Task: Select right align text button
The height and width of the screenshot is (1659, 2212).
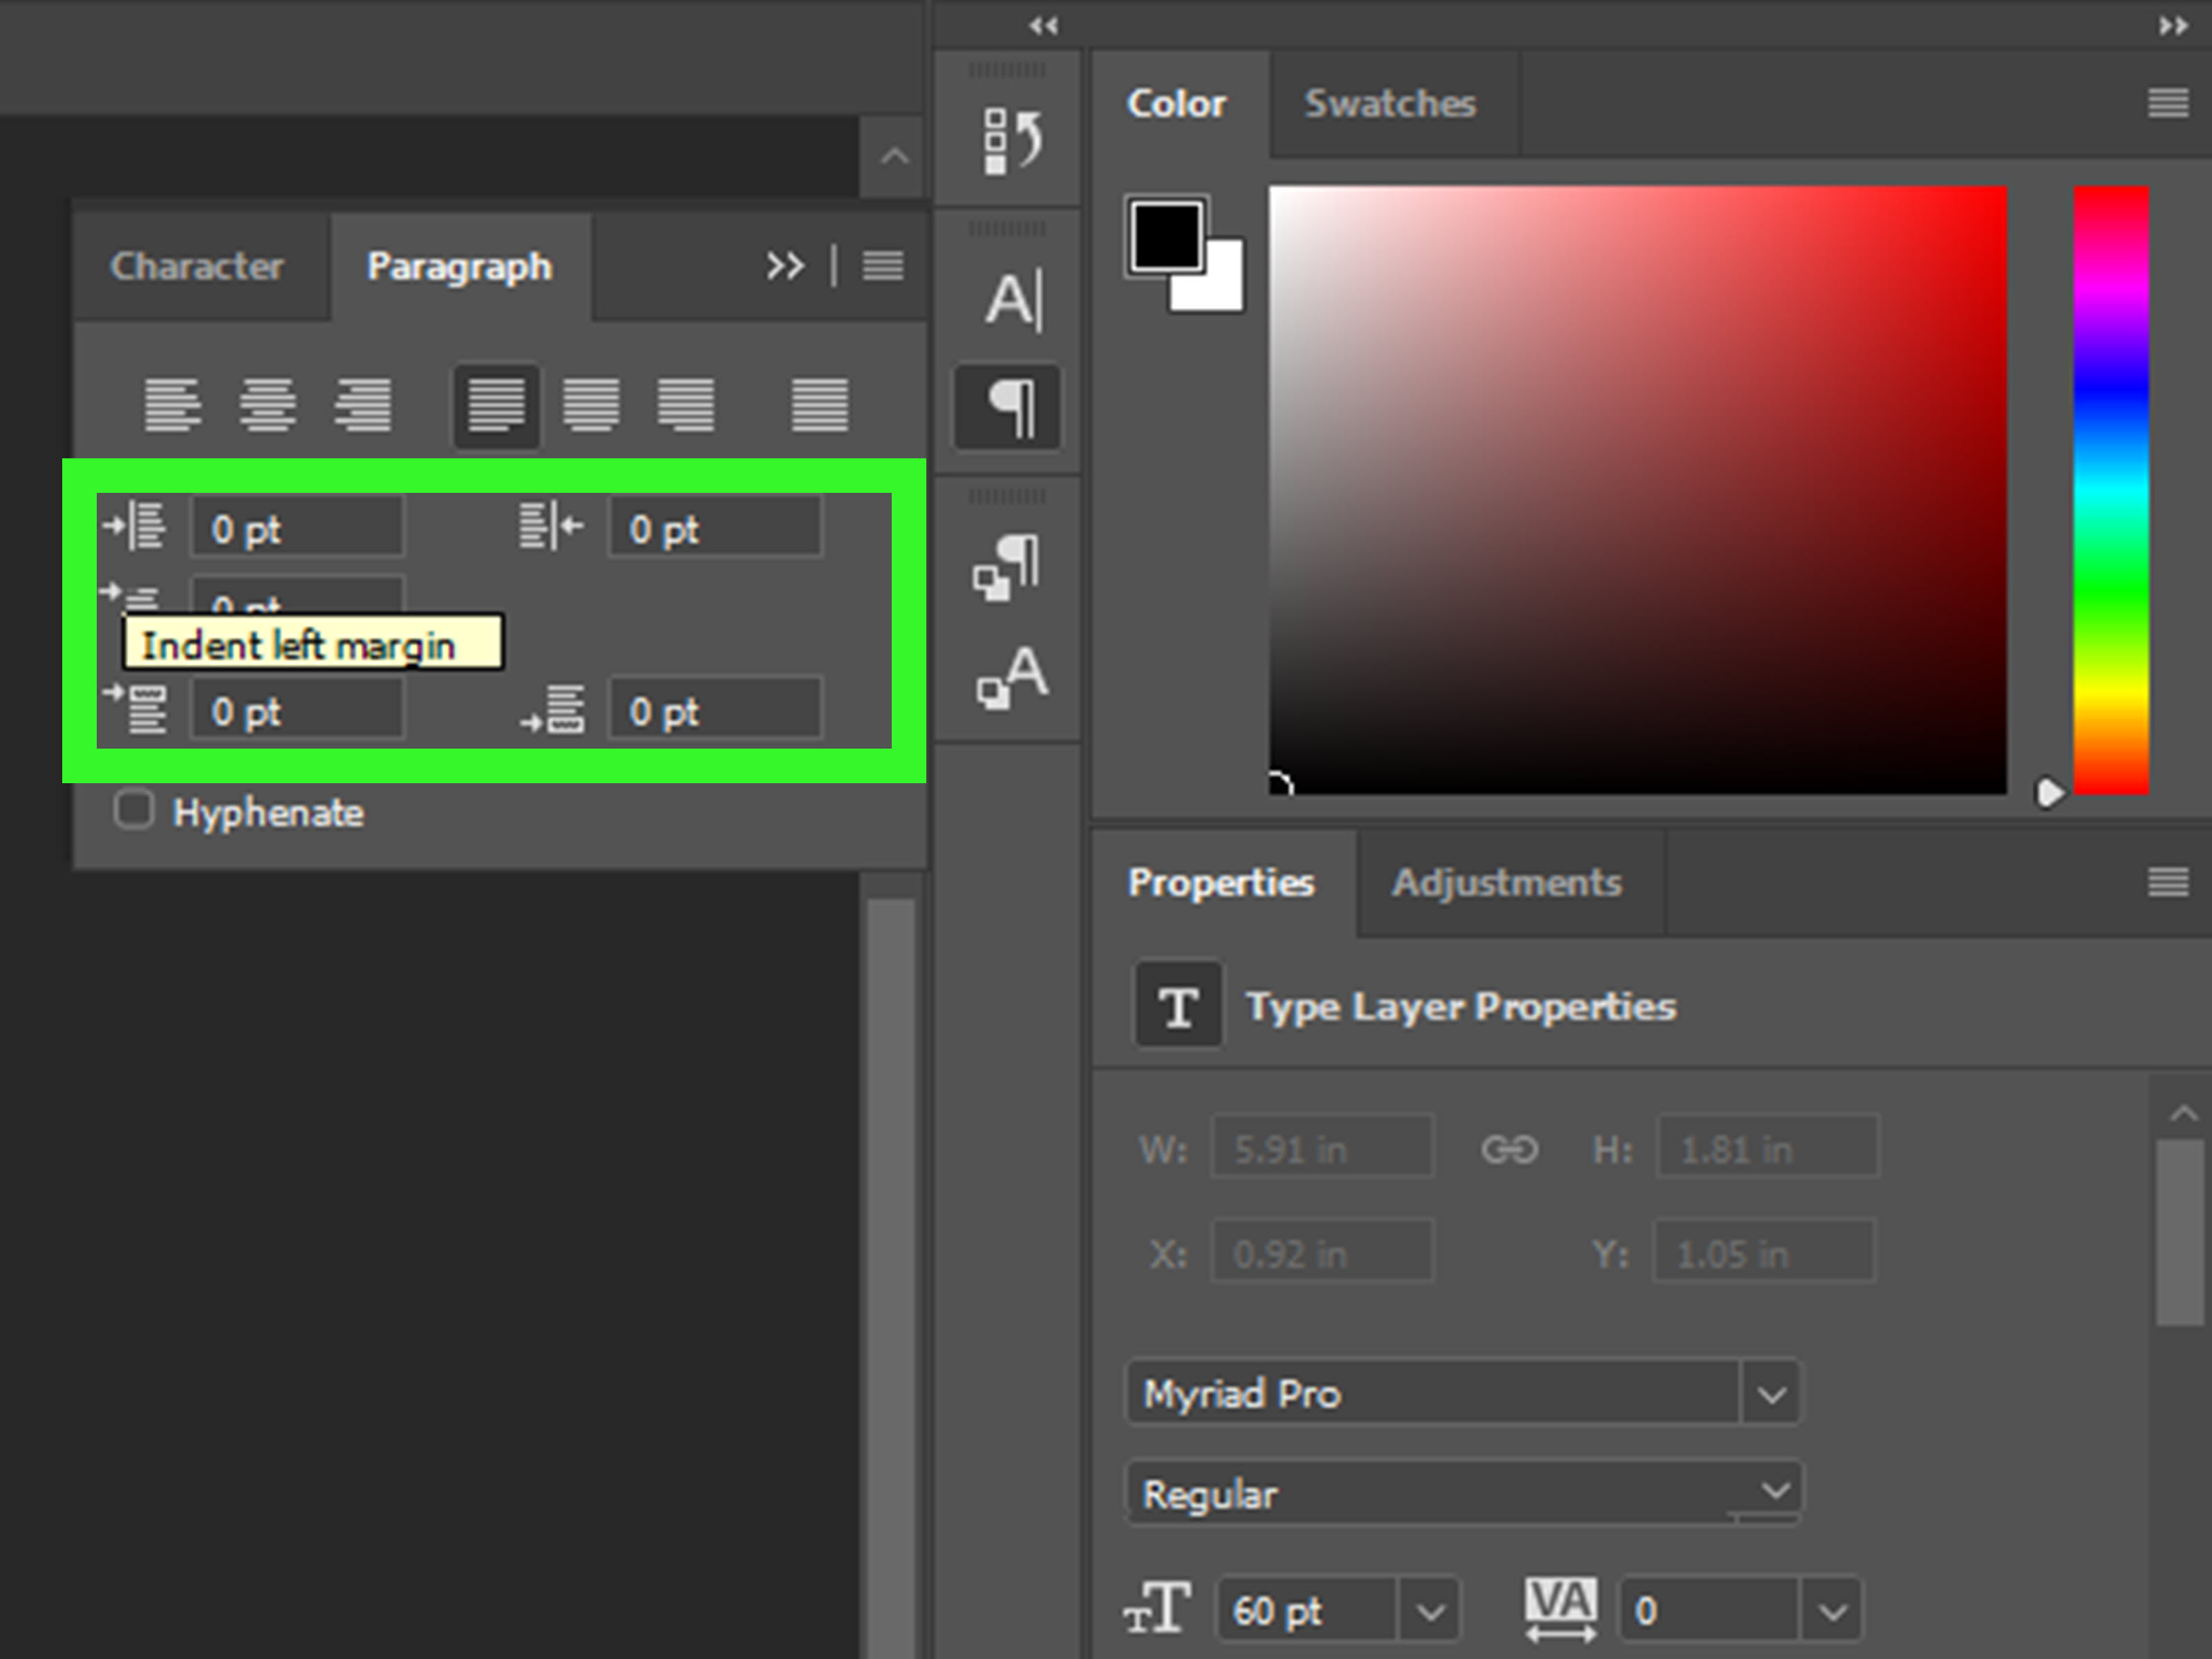Action: [x=362, y=405]
